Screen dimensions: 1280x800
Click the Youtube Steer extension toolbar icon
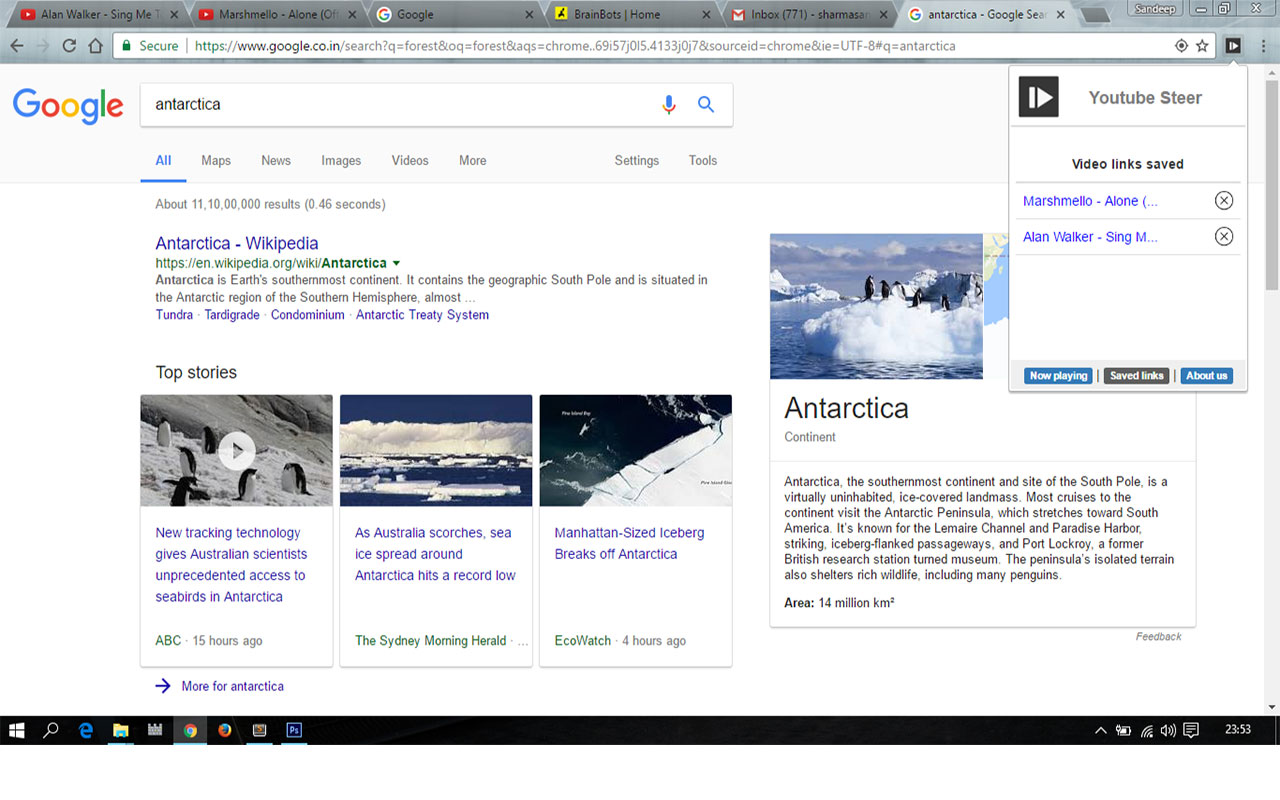[x=1233, y=46]
